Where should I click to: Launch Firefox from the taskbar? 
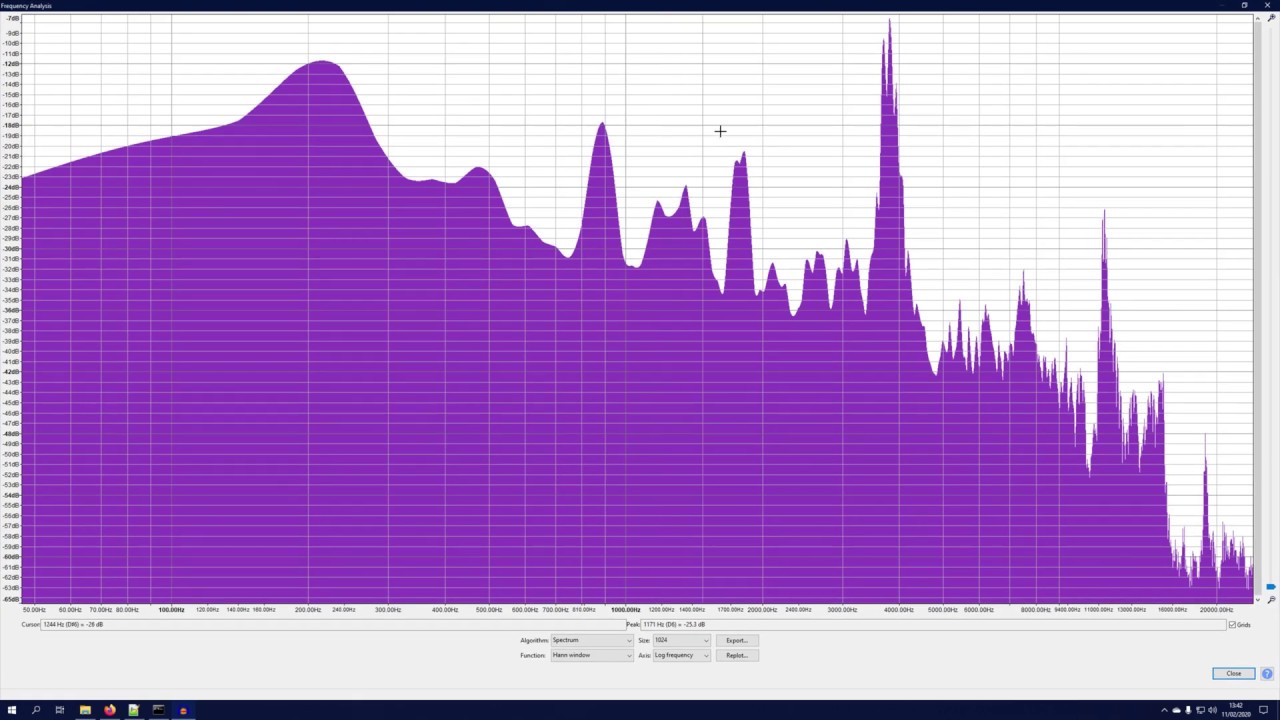pyautogui.click(x=109, y=710)
